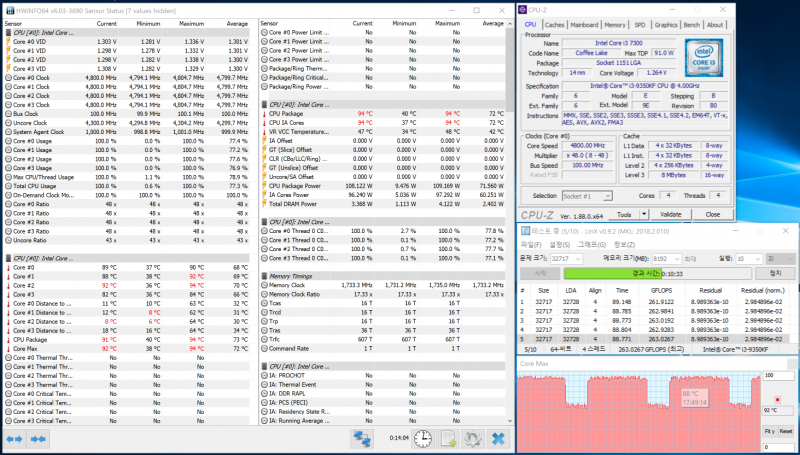Open HWiNFO remote network computers icon
The width and height of the screenshot is (800, 455).
tap(362, 439)
